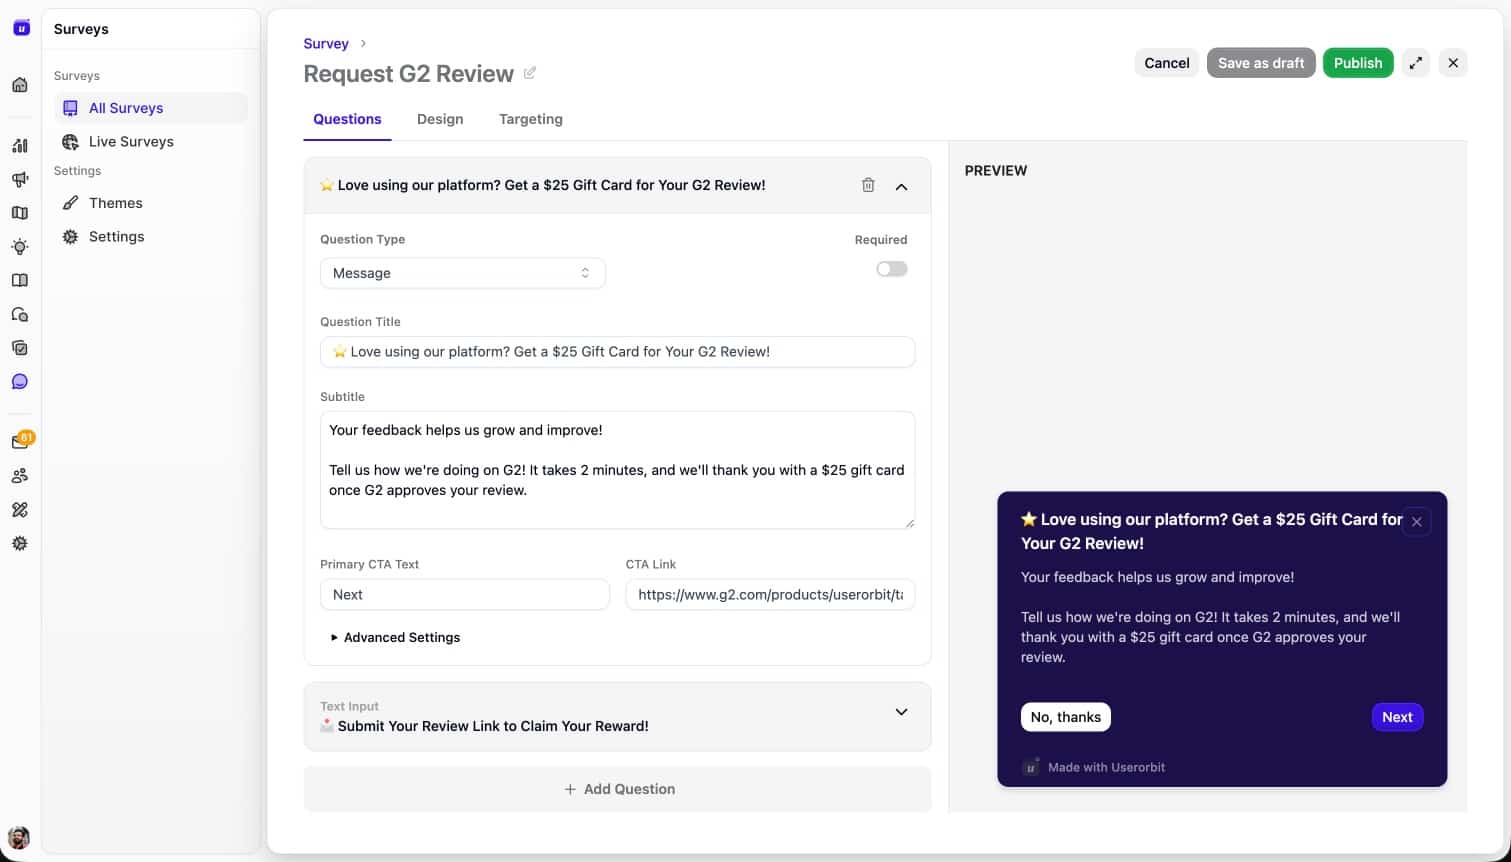
Task: Click Add Question below the question list
Action: (x=618, y=788)
